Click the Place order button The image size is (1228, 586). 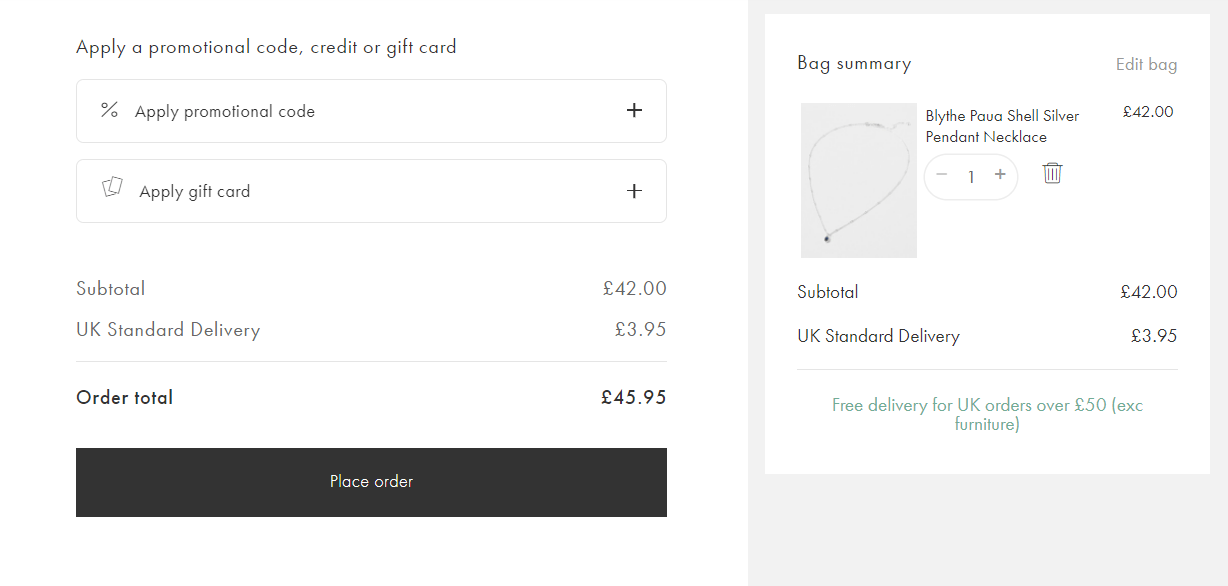click(x=371, y=481)
